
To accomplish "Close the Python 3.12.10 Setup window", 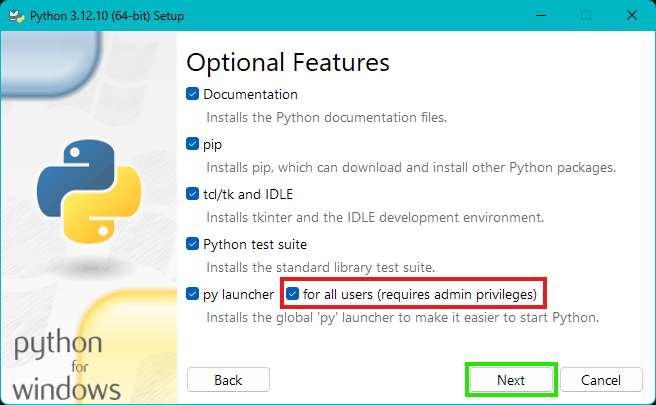I will pyautogui.click(x=632, y=15).
